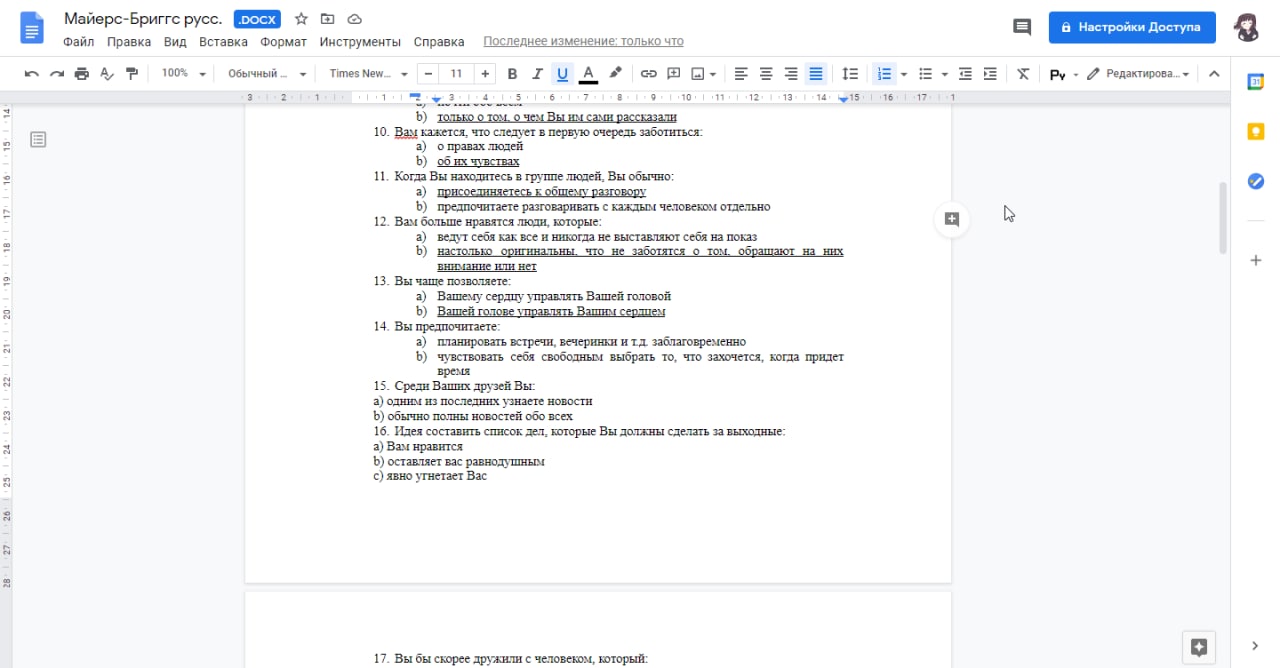Image resolution: width=1280 pixels, height=668 pixels.
Task: Toggle underline formatting
Action: [x=562, y=73]
